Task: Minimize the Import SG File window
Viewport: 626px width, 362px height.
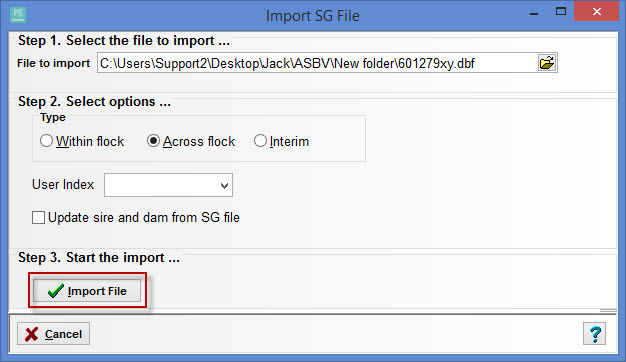Action: click(534, 13)
